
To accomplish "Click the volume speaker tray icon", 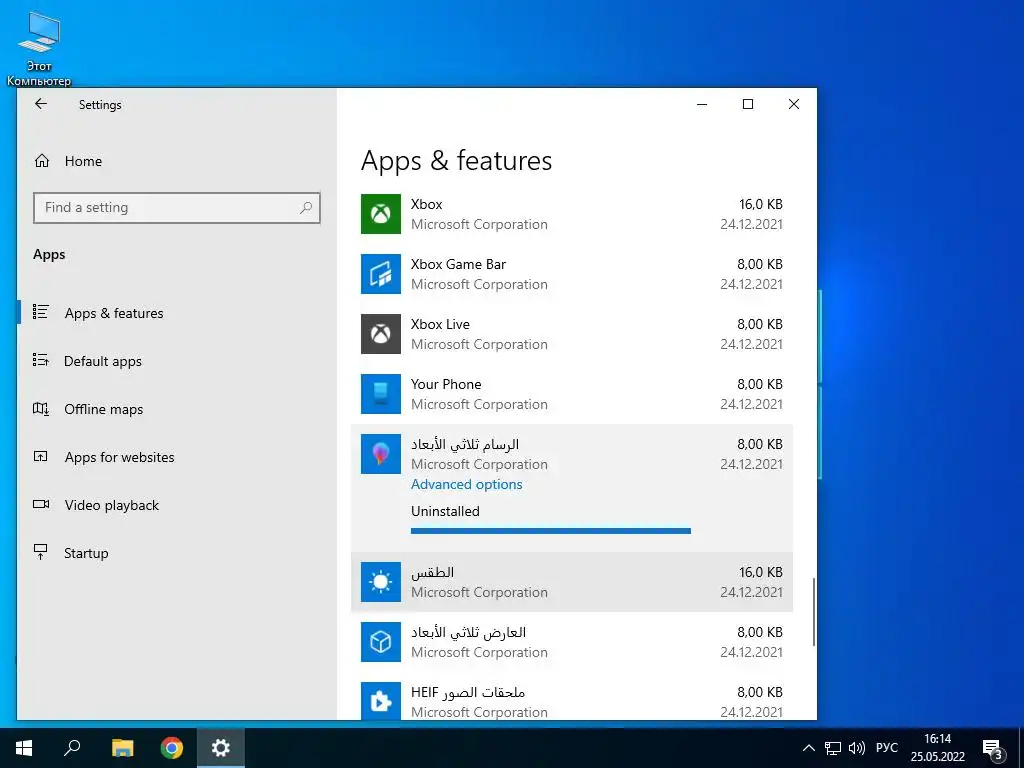I will pyautogui.click(x=857, y=748).
